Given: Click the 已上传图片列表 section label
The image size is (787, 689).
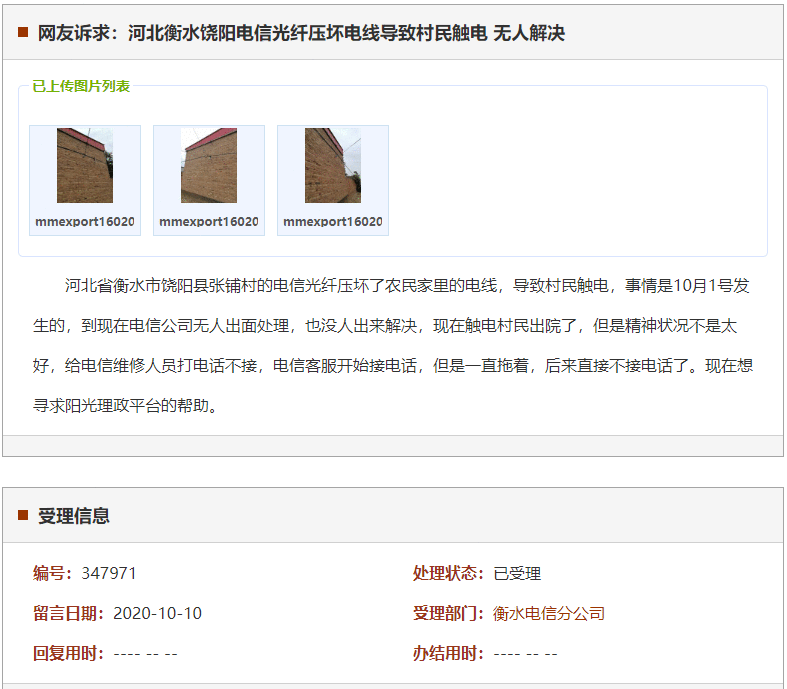Looking at the screenshot, I should (x=81, y=86).
